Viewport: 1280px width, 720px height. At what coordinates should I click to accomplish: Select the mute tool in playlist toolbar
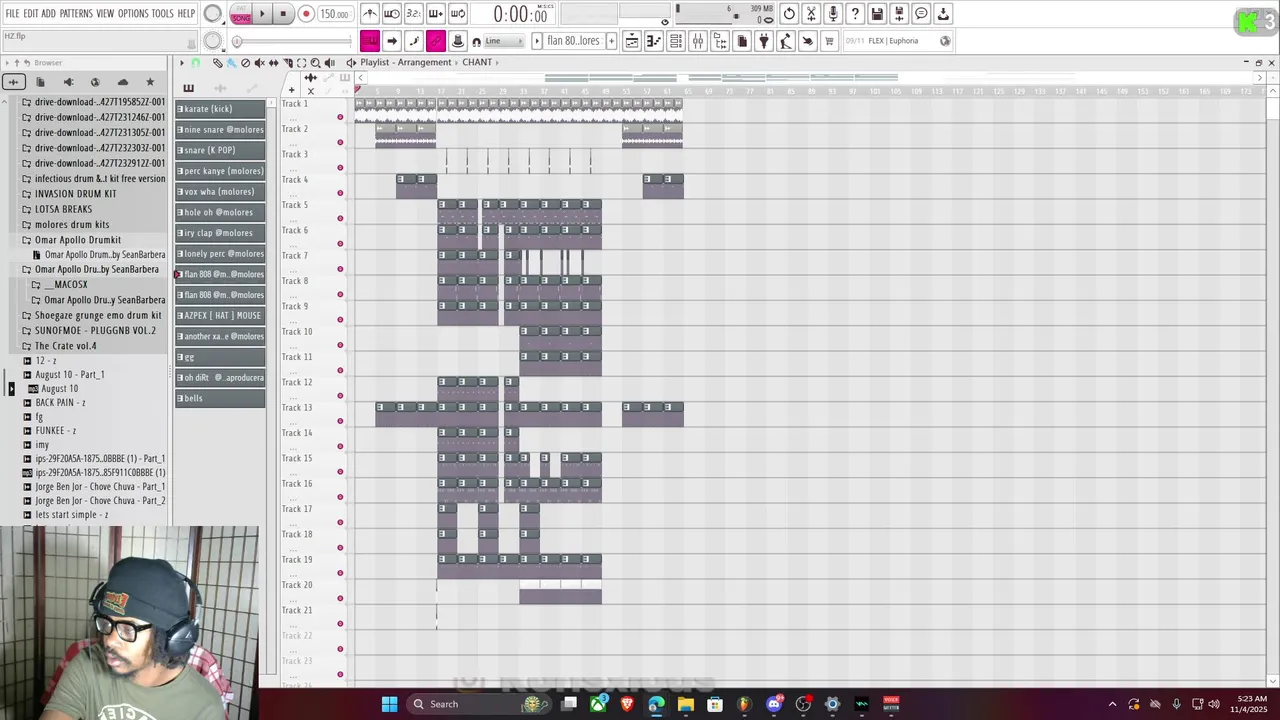point(259,63)
